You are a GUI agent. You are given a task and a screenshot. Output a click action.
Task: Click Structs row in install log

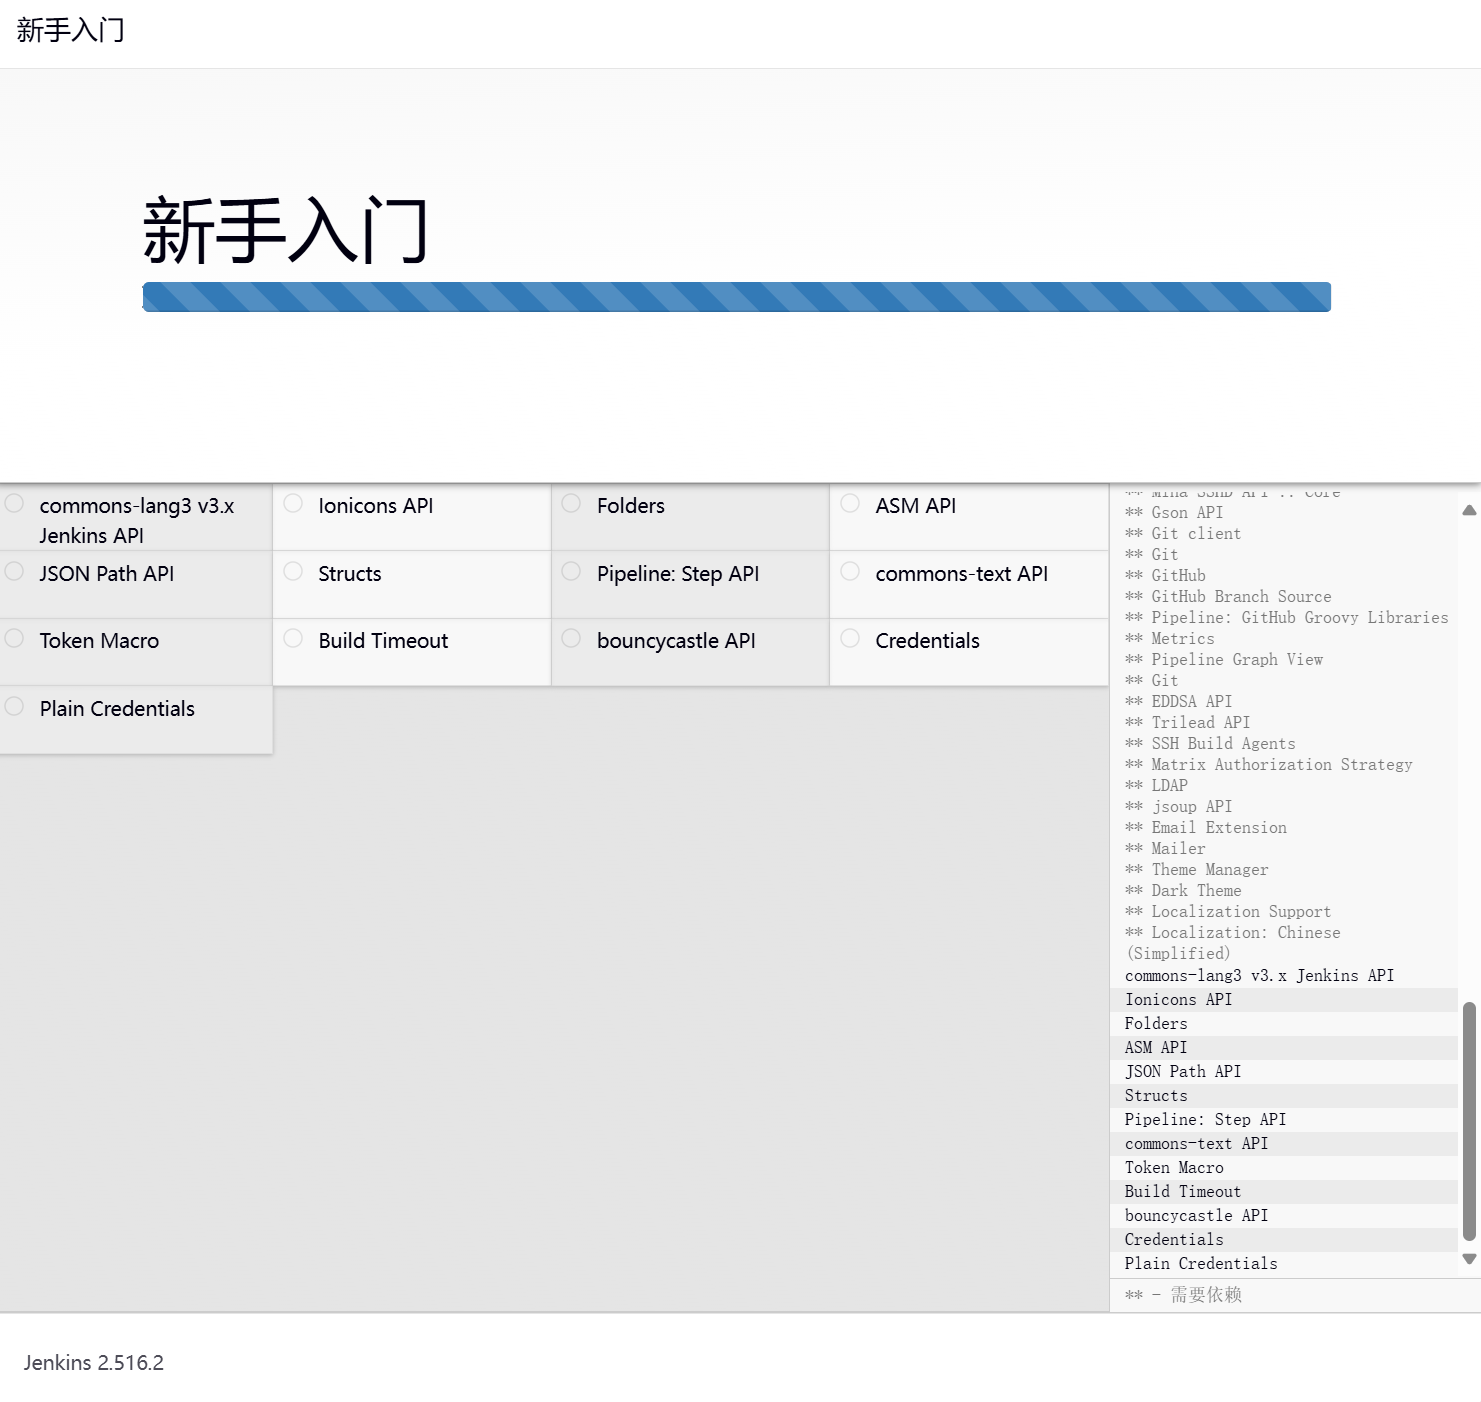[x=1284, y=1096]
